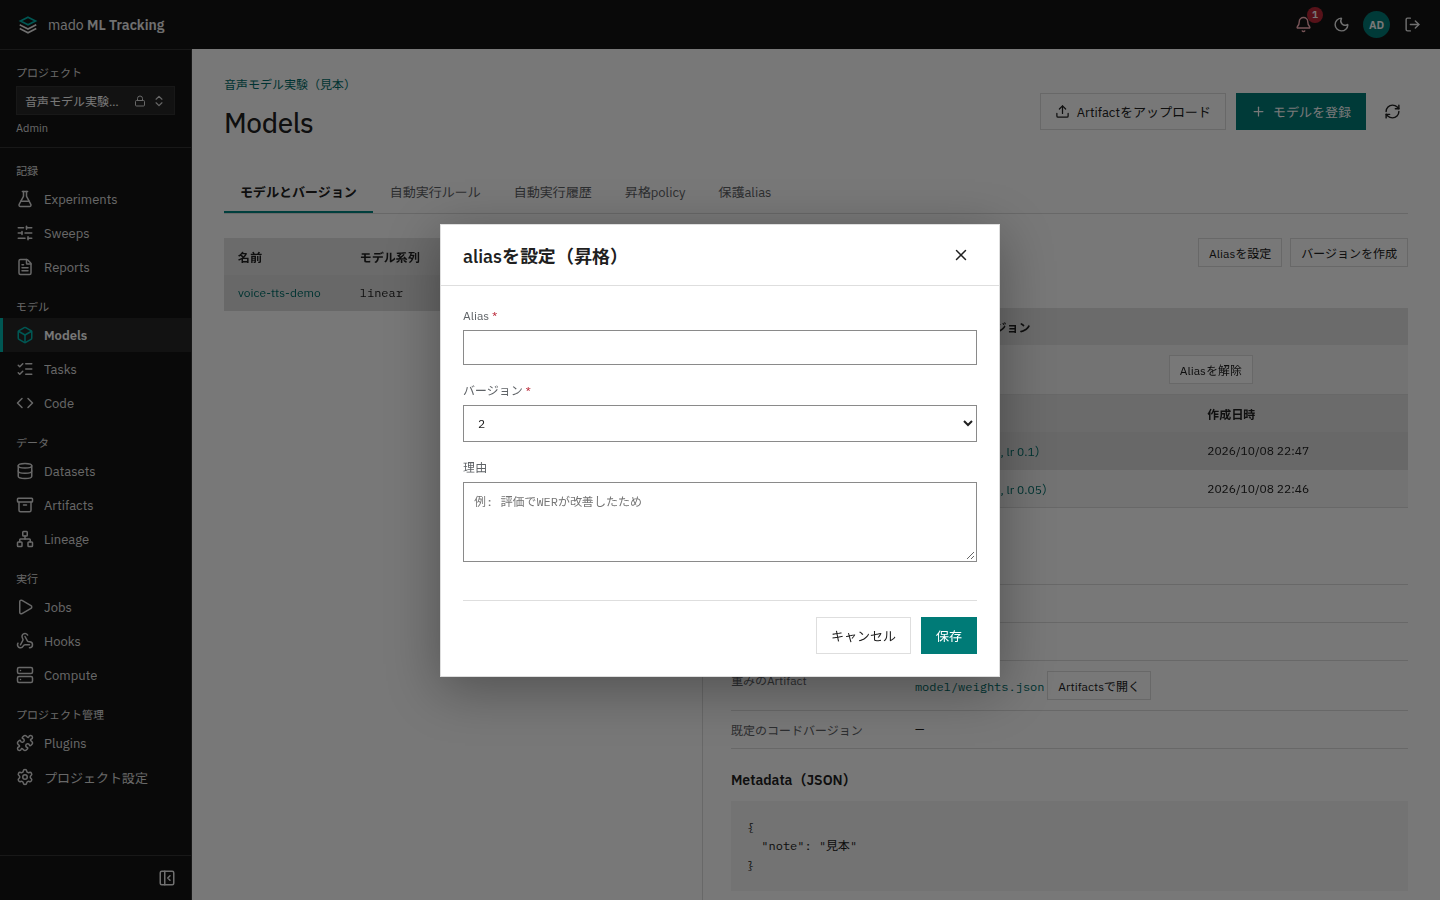Click the 保存 button
Screen dimensions: 1440x900
coord(949,636)
